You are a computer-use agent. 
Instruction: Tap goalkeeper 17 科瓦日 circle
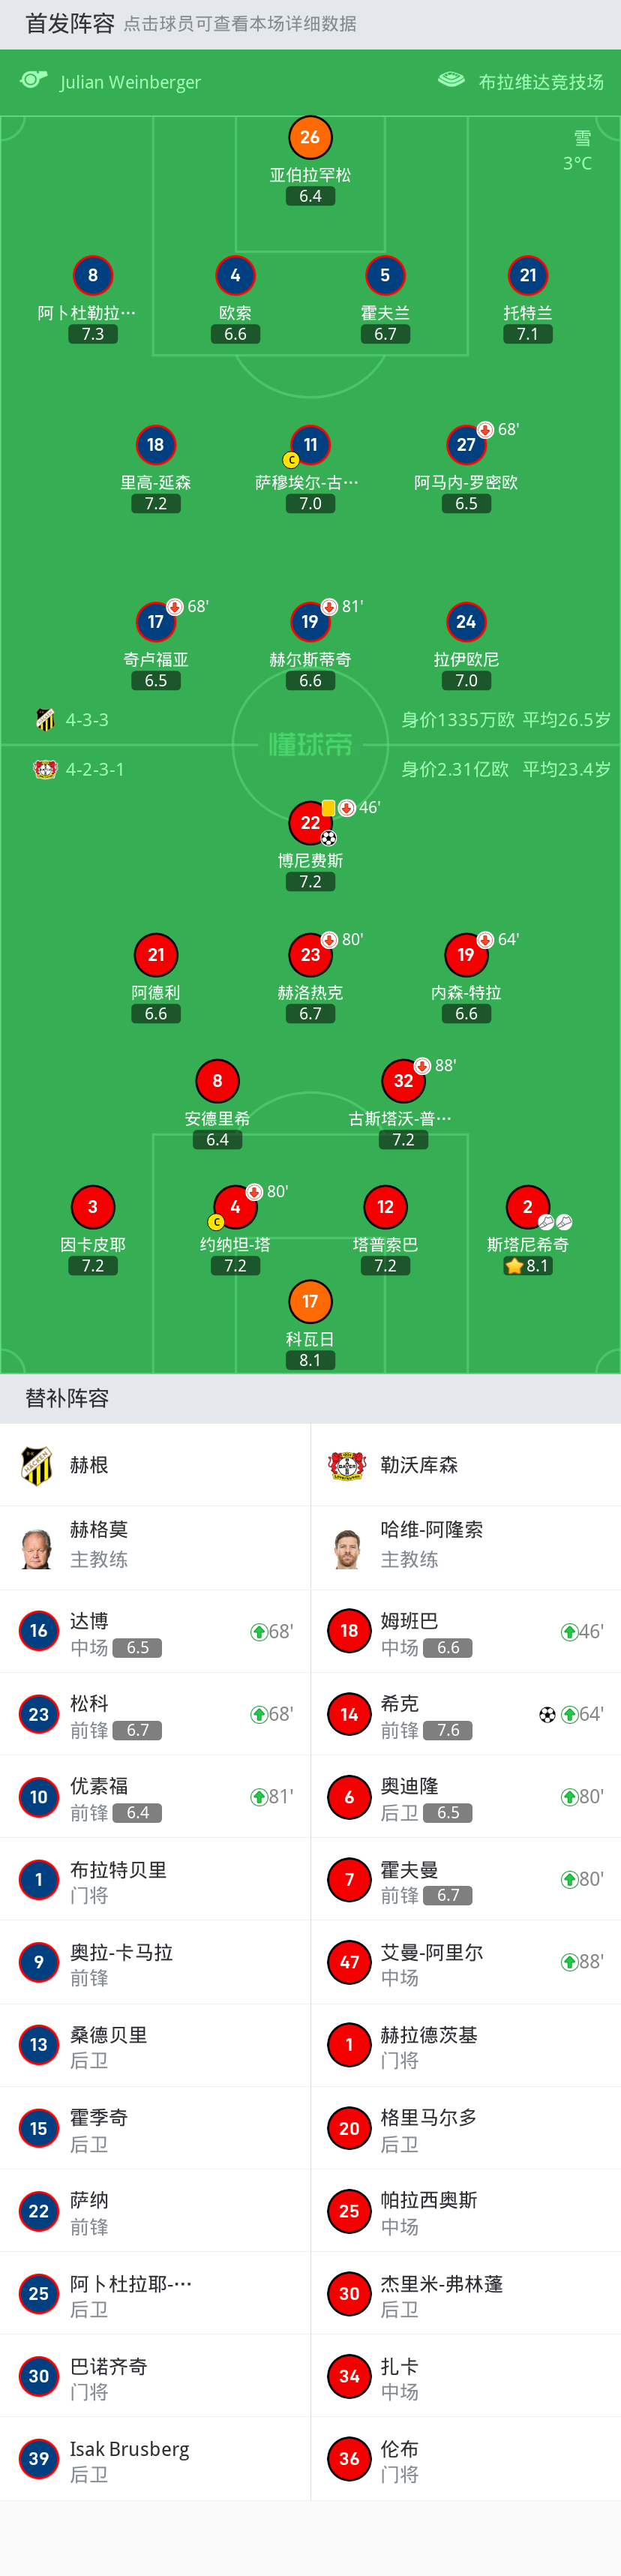point(310,1302)
